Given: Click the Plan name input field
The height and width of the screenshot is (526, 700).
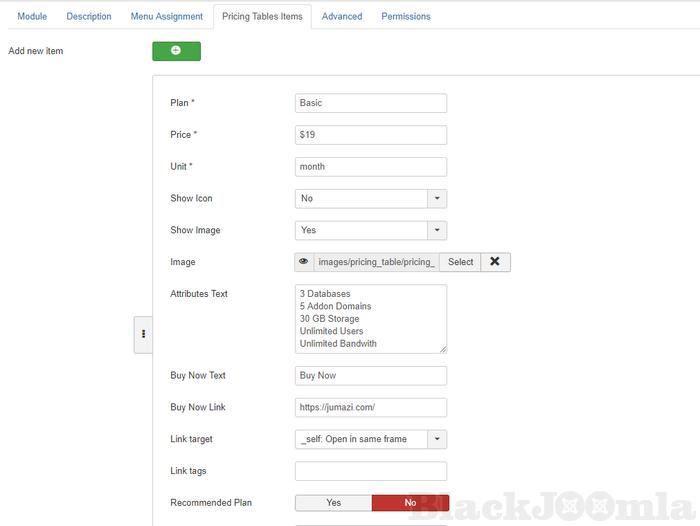Looking at the screenshot, I should tap(371, 103).
